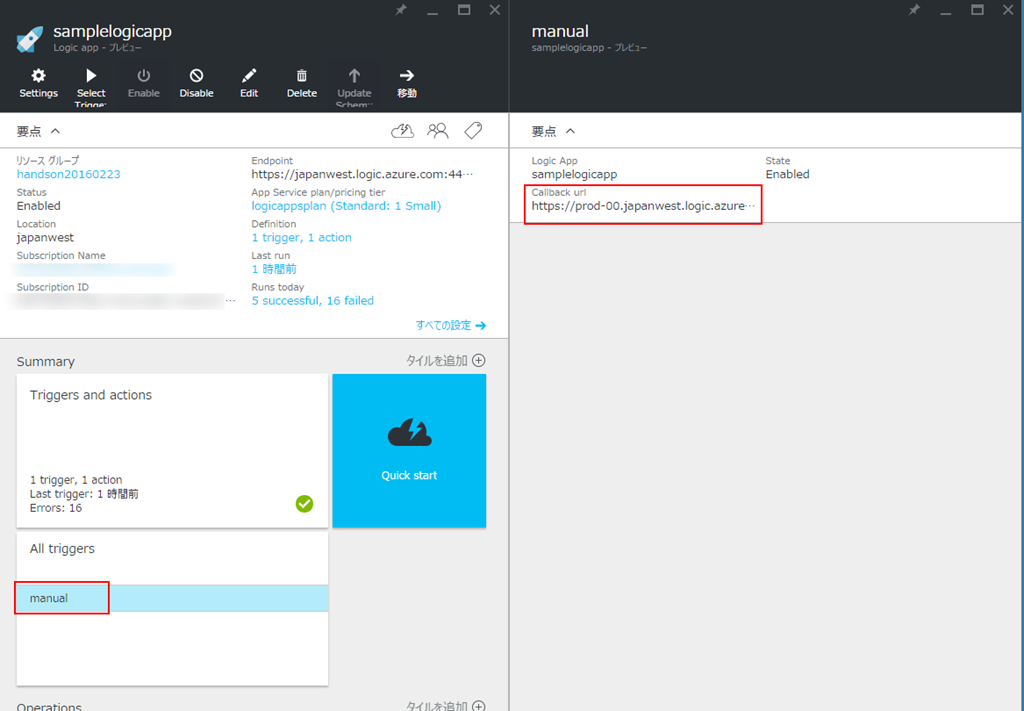
Task: Select the manual trigger row
Action: click(172, 598)
